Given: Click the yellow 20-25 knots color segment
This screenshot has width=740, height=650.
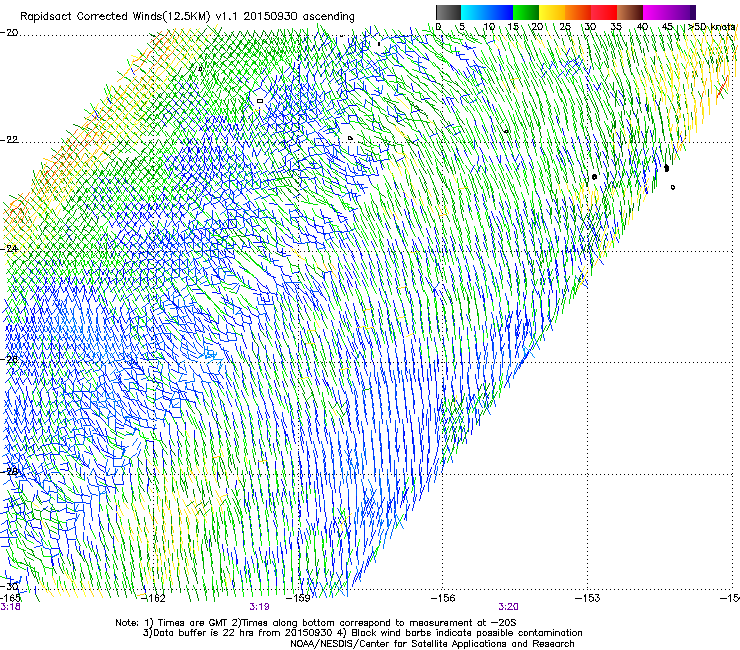Looking at the screenshot, I should click(552, 12).
